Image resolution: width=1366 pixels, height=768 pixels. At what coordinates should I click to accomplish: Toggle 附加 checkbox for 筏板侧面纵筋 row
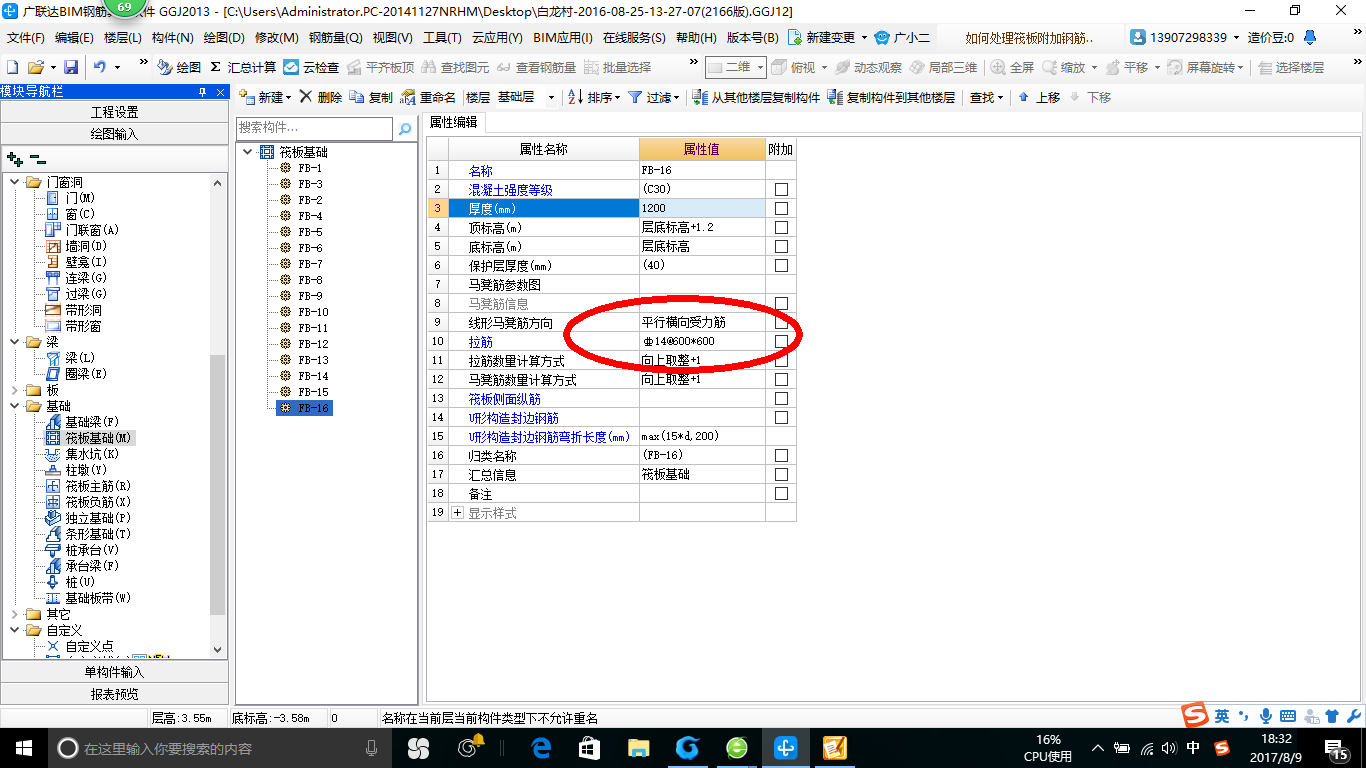coord(781,398)
